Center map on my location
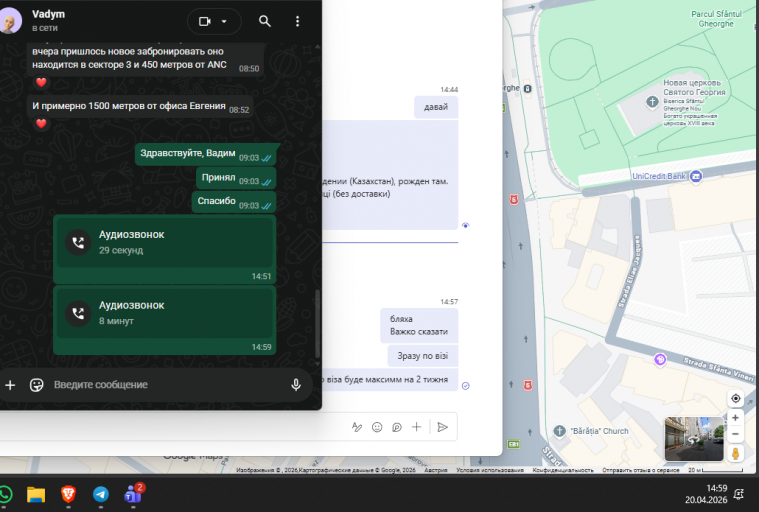The height and width of the screenshot is (512, 759). click(x=736, y=399)
